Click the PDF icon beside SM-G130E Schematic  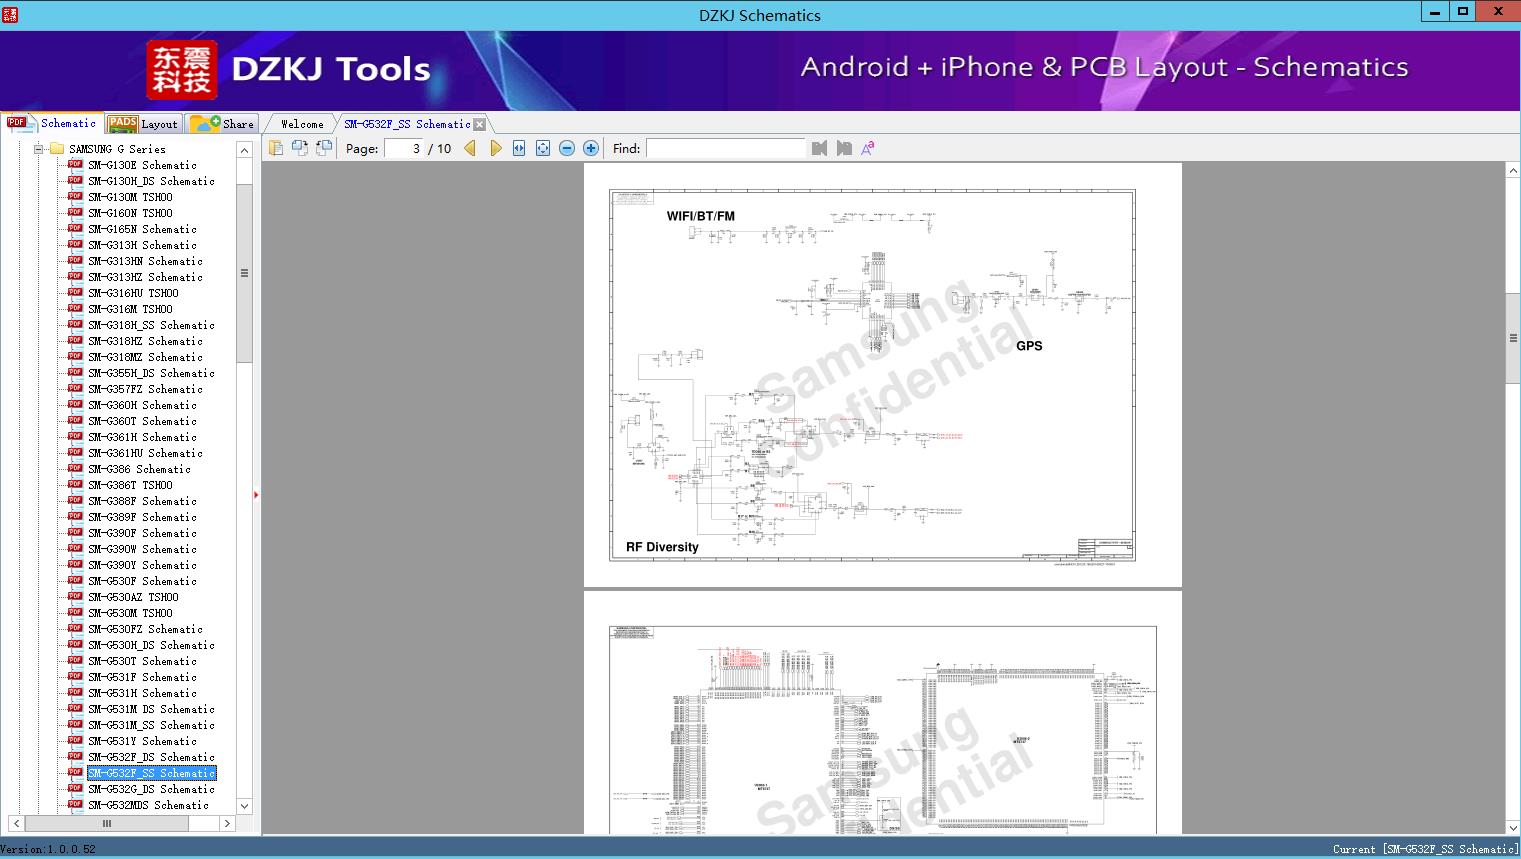(75, 164)
